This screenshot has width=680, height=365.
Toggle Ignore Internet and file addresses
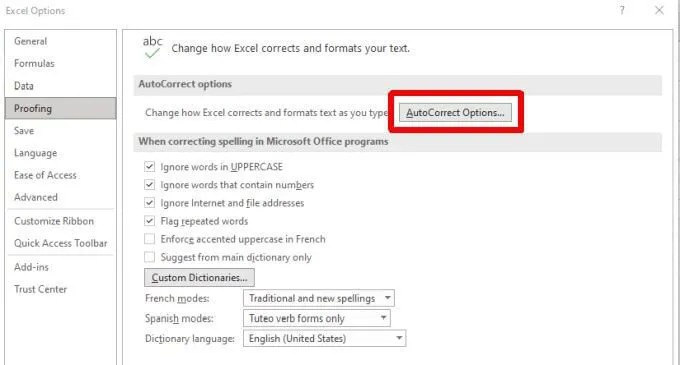pos(150,203)
